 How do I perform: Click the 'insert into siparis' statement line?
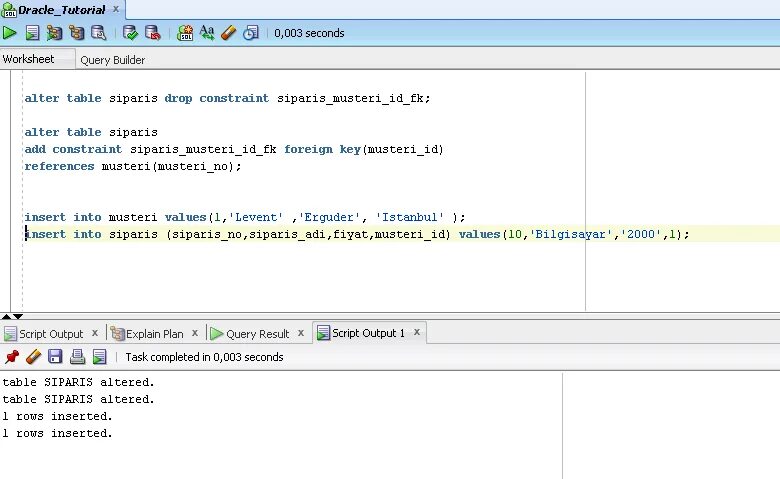357,234
